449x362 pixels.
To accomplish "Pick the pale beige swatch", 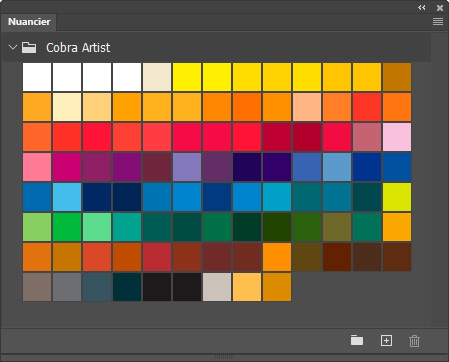I will click(157, 77).
